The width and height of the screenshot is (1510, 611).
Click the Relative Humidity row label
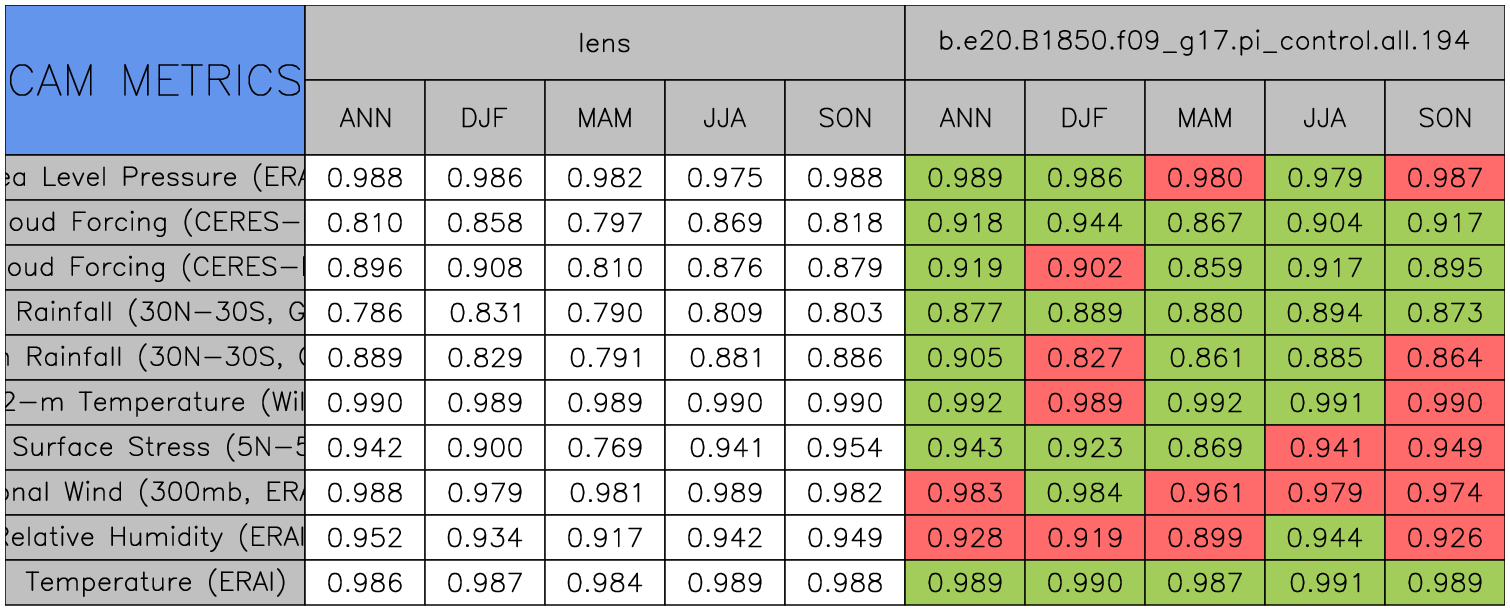[155, 537]
